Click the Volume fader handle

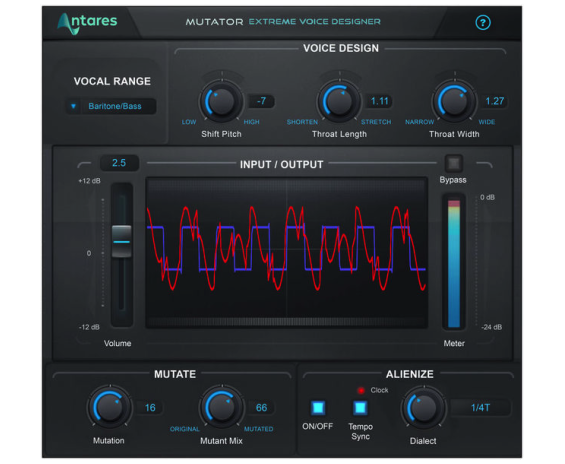121,241
